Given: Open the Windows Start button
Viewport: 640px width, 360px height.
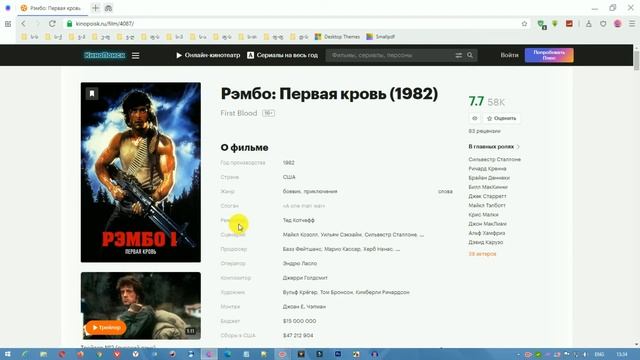Looking at the screenshot, I should (7, 354).
